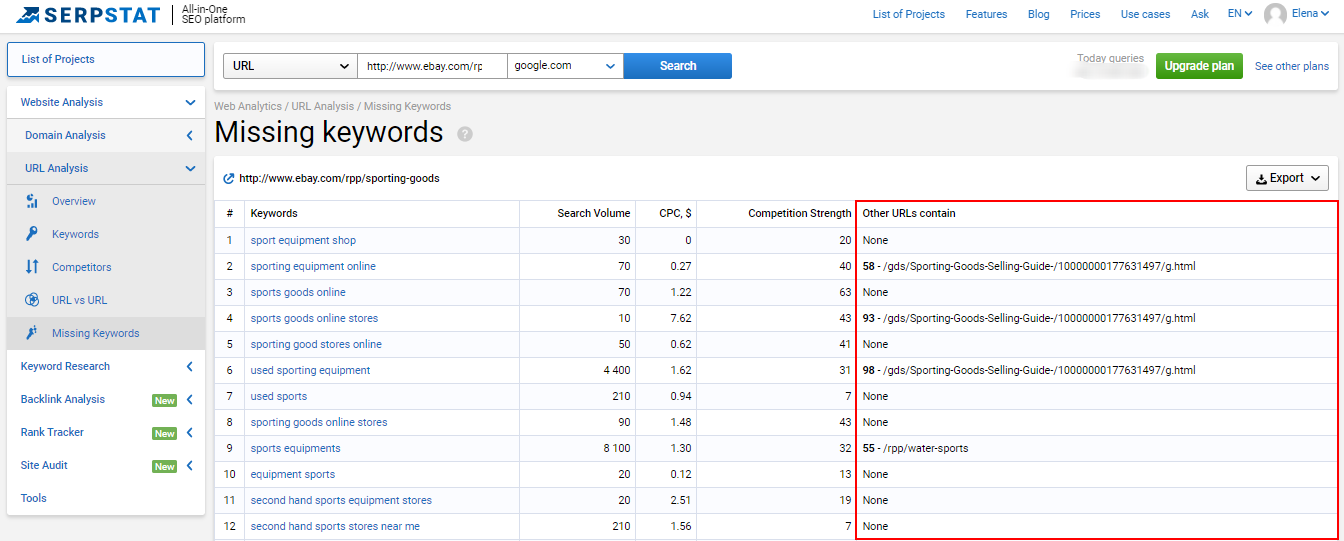This screenshot has height=541, width=1344.
Task: Open keyword 'sport equipment shop'
Action: pos(303,240)
